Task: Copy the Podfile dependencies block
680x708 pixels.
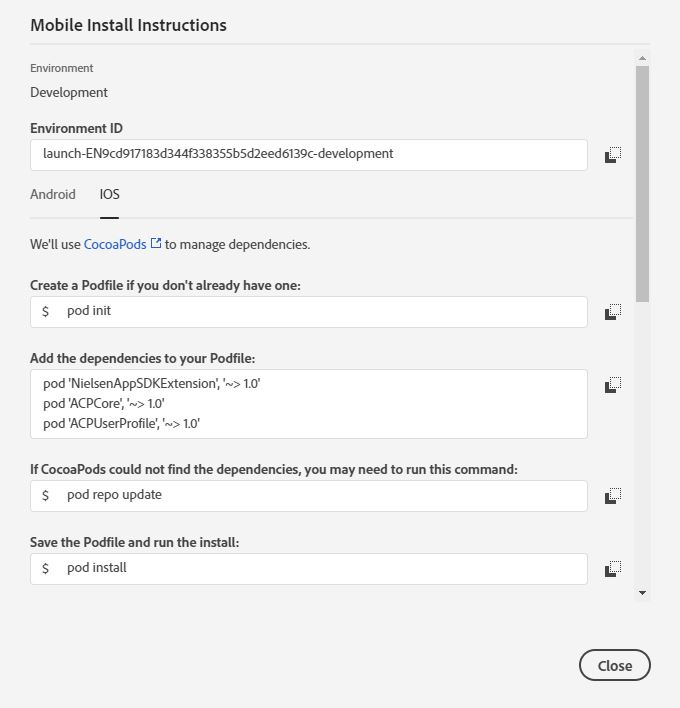Action: tap(613, 385)
